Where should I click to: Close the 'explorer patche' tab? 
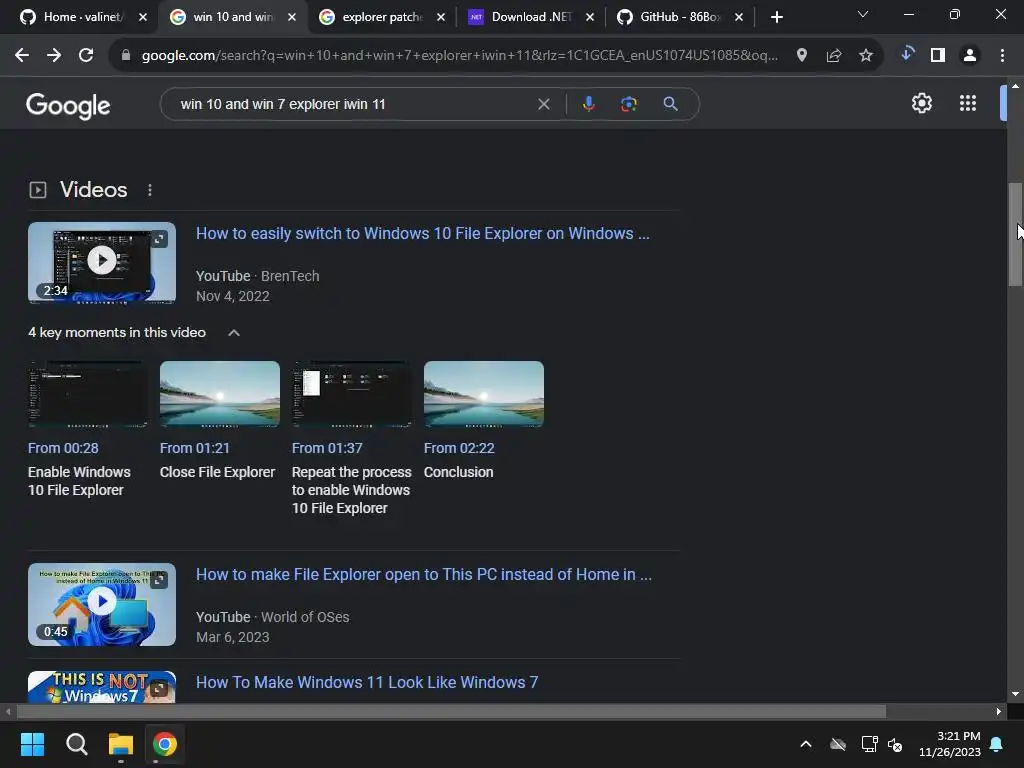point(441,17)
